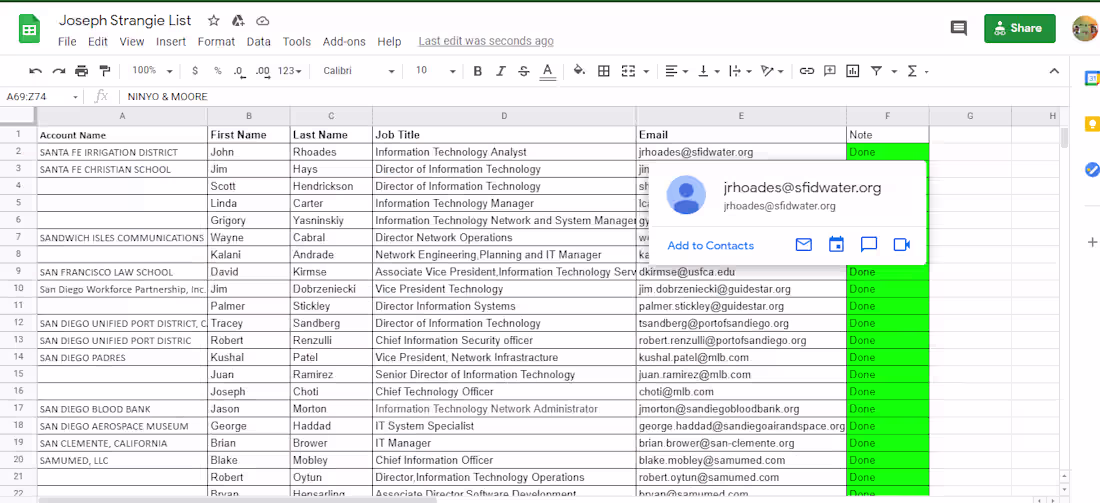Image resolution: width=1100 pixels, height=503 pixels.
Task: Insert link with chain icon
Action: click(x=807, y=71)
